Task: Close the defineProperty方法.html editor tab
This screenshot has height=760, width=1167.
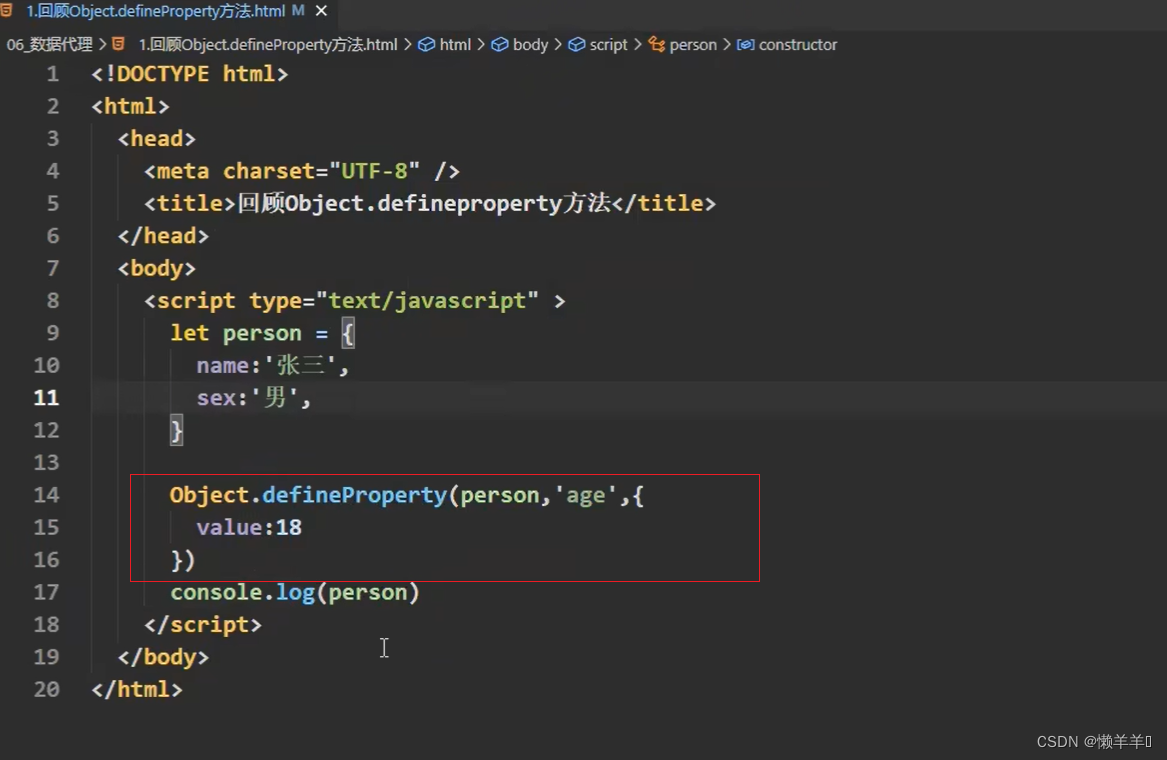Action: coord(322,11)
